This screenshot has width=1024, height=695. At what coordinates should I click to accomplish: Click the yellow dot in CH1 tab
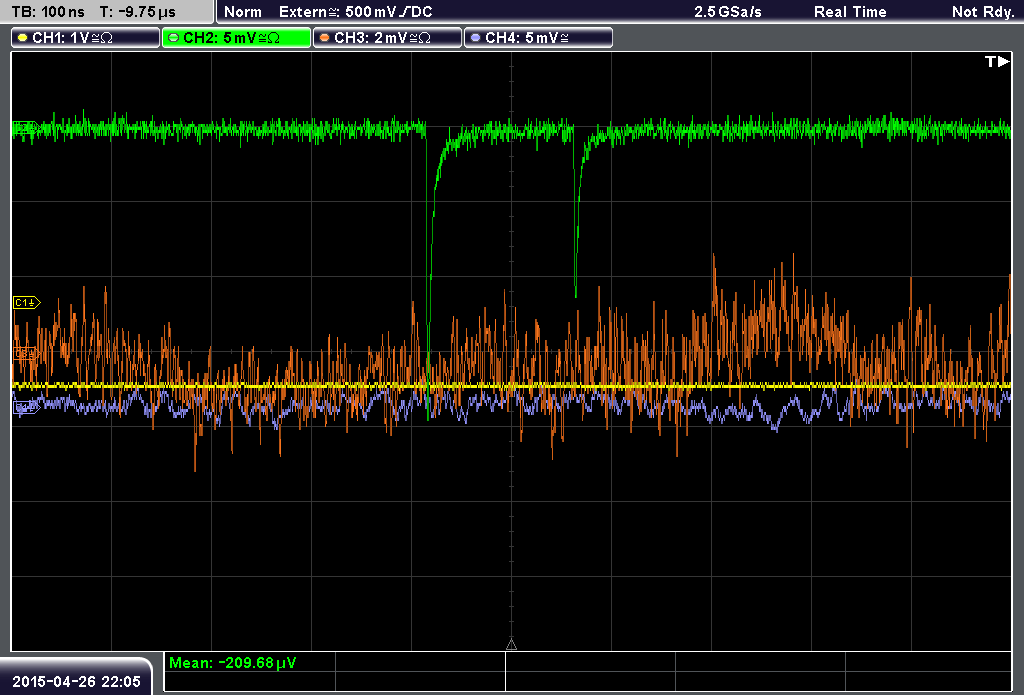coord(23,38)
